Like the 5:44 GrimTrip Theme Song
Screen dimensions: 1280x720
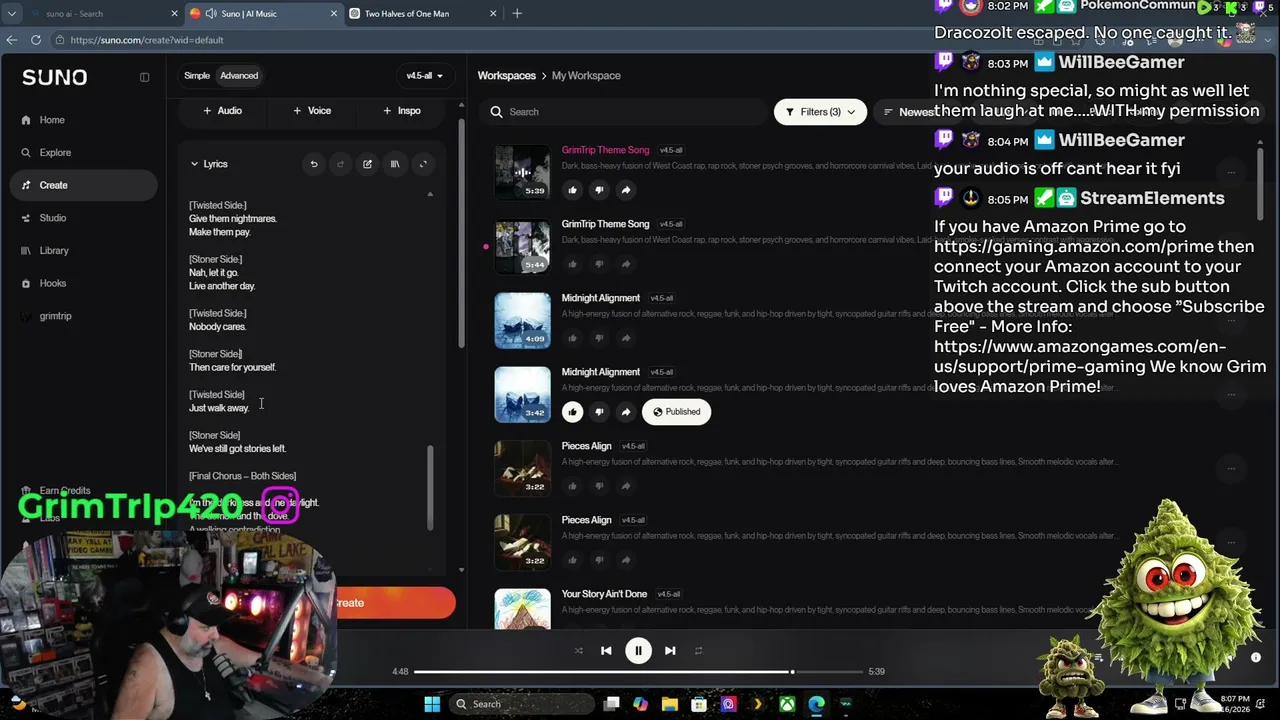coord(572,264)
